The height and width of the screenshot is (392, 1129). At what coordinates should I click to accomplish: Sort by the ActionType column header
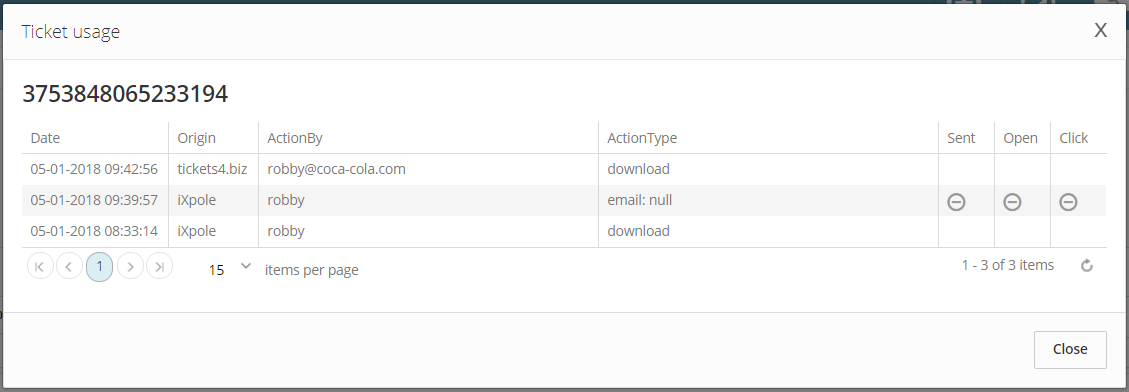pos(642,138)
